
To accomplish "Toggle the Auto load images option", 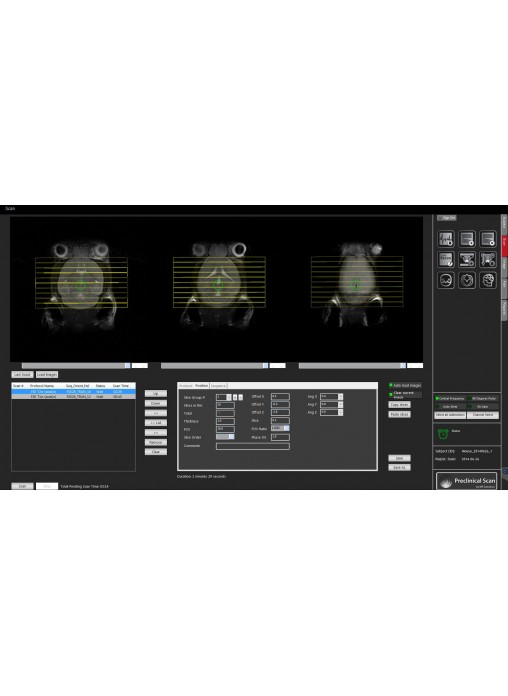I will point(391,385).
